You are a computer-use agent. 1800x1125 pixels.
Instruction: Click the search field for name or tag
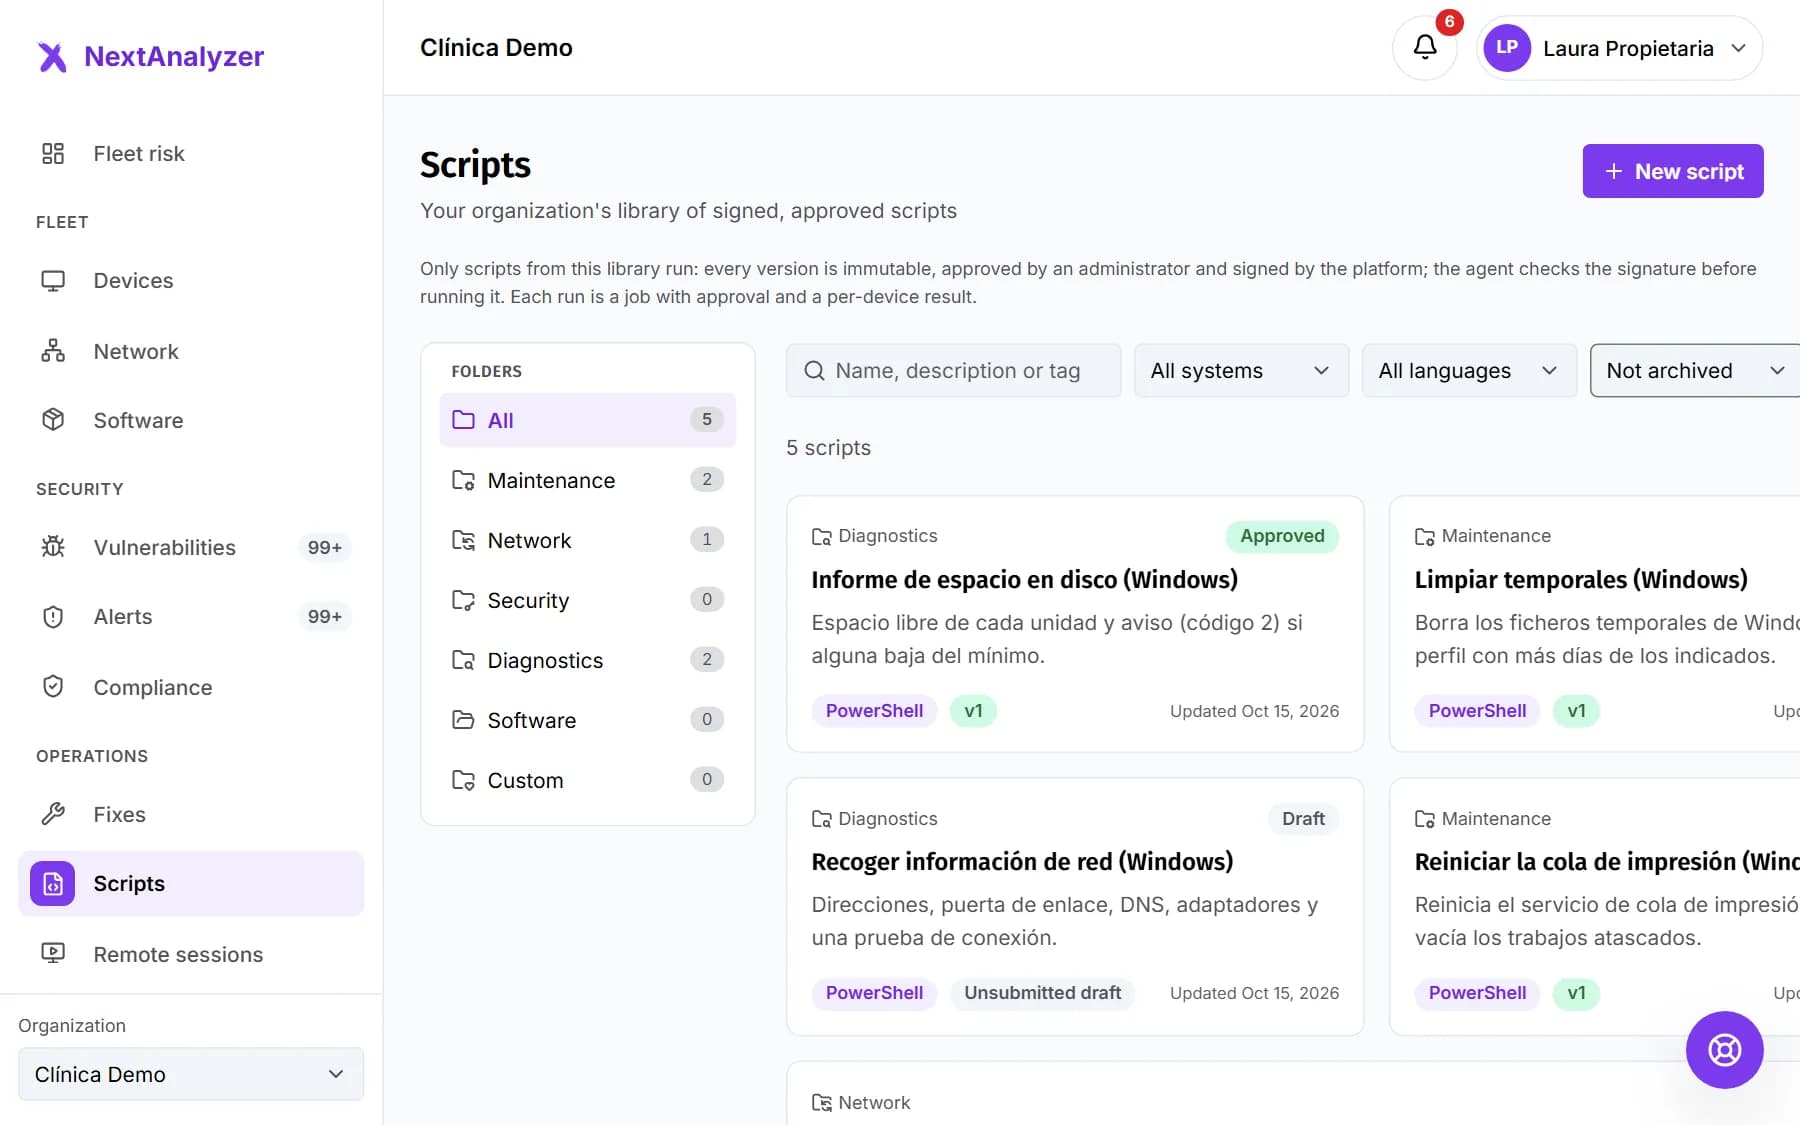pyautogui.click(x=954, y=371)
